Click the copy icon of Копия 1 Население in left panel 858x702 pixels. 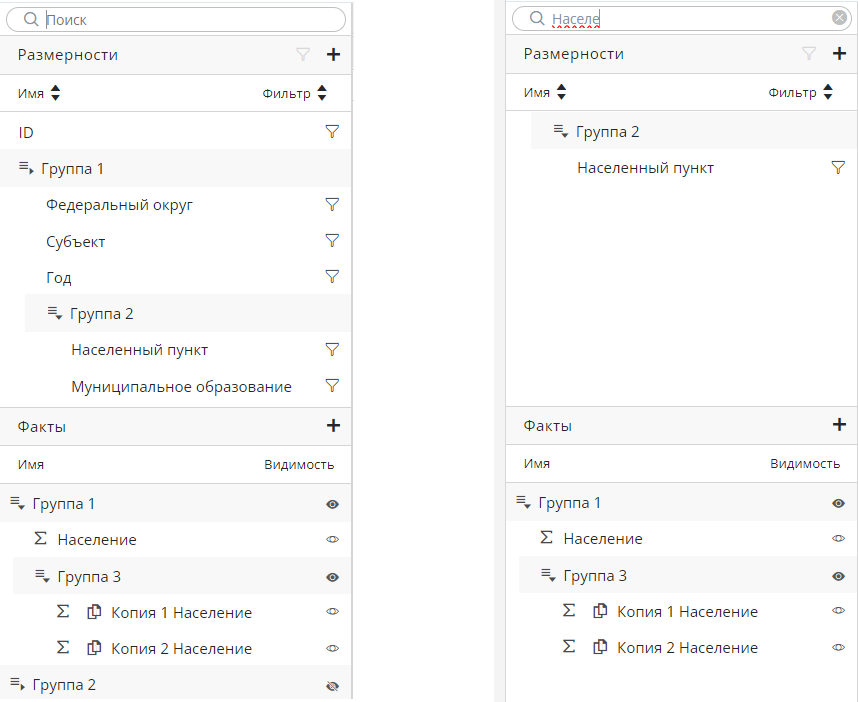[95, 612]
